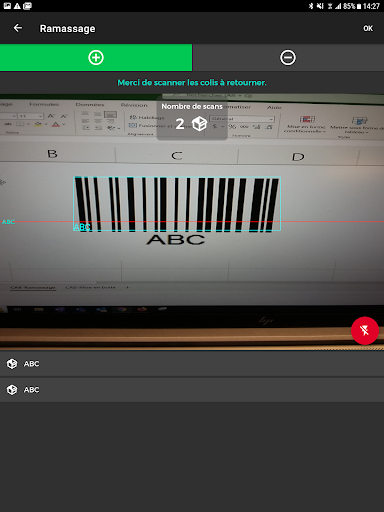The width and height of the screenshot is (384, 512).
Task: Tap the muted sound icon in status bar
Action: [320, 6]
